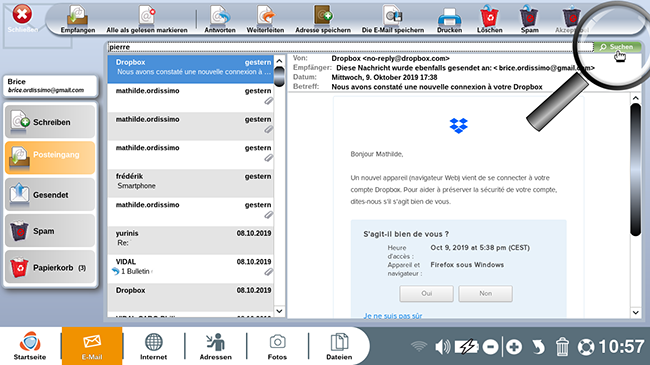This screenshot has height=365, width=650.
Task: Click the Empfangen icon to receive mail
Action: tap(78, 19)
